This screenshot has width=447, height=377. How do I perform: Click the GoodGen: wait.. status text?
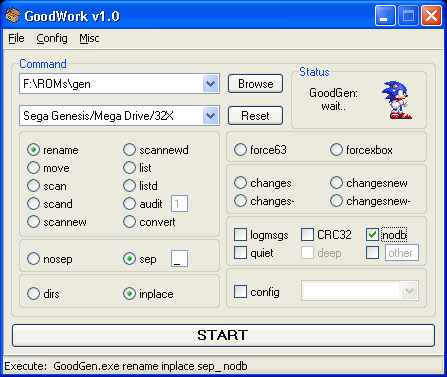333,100
